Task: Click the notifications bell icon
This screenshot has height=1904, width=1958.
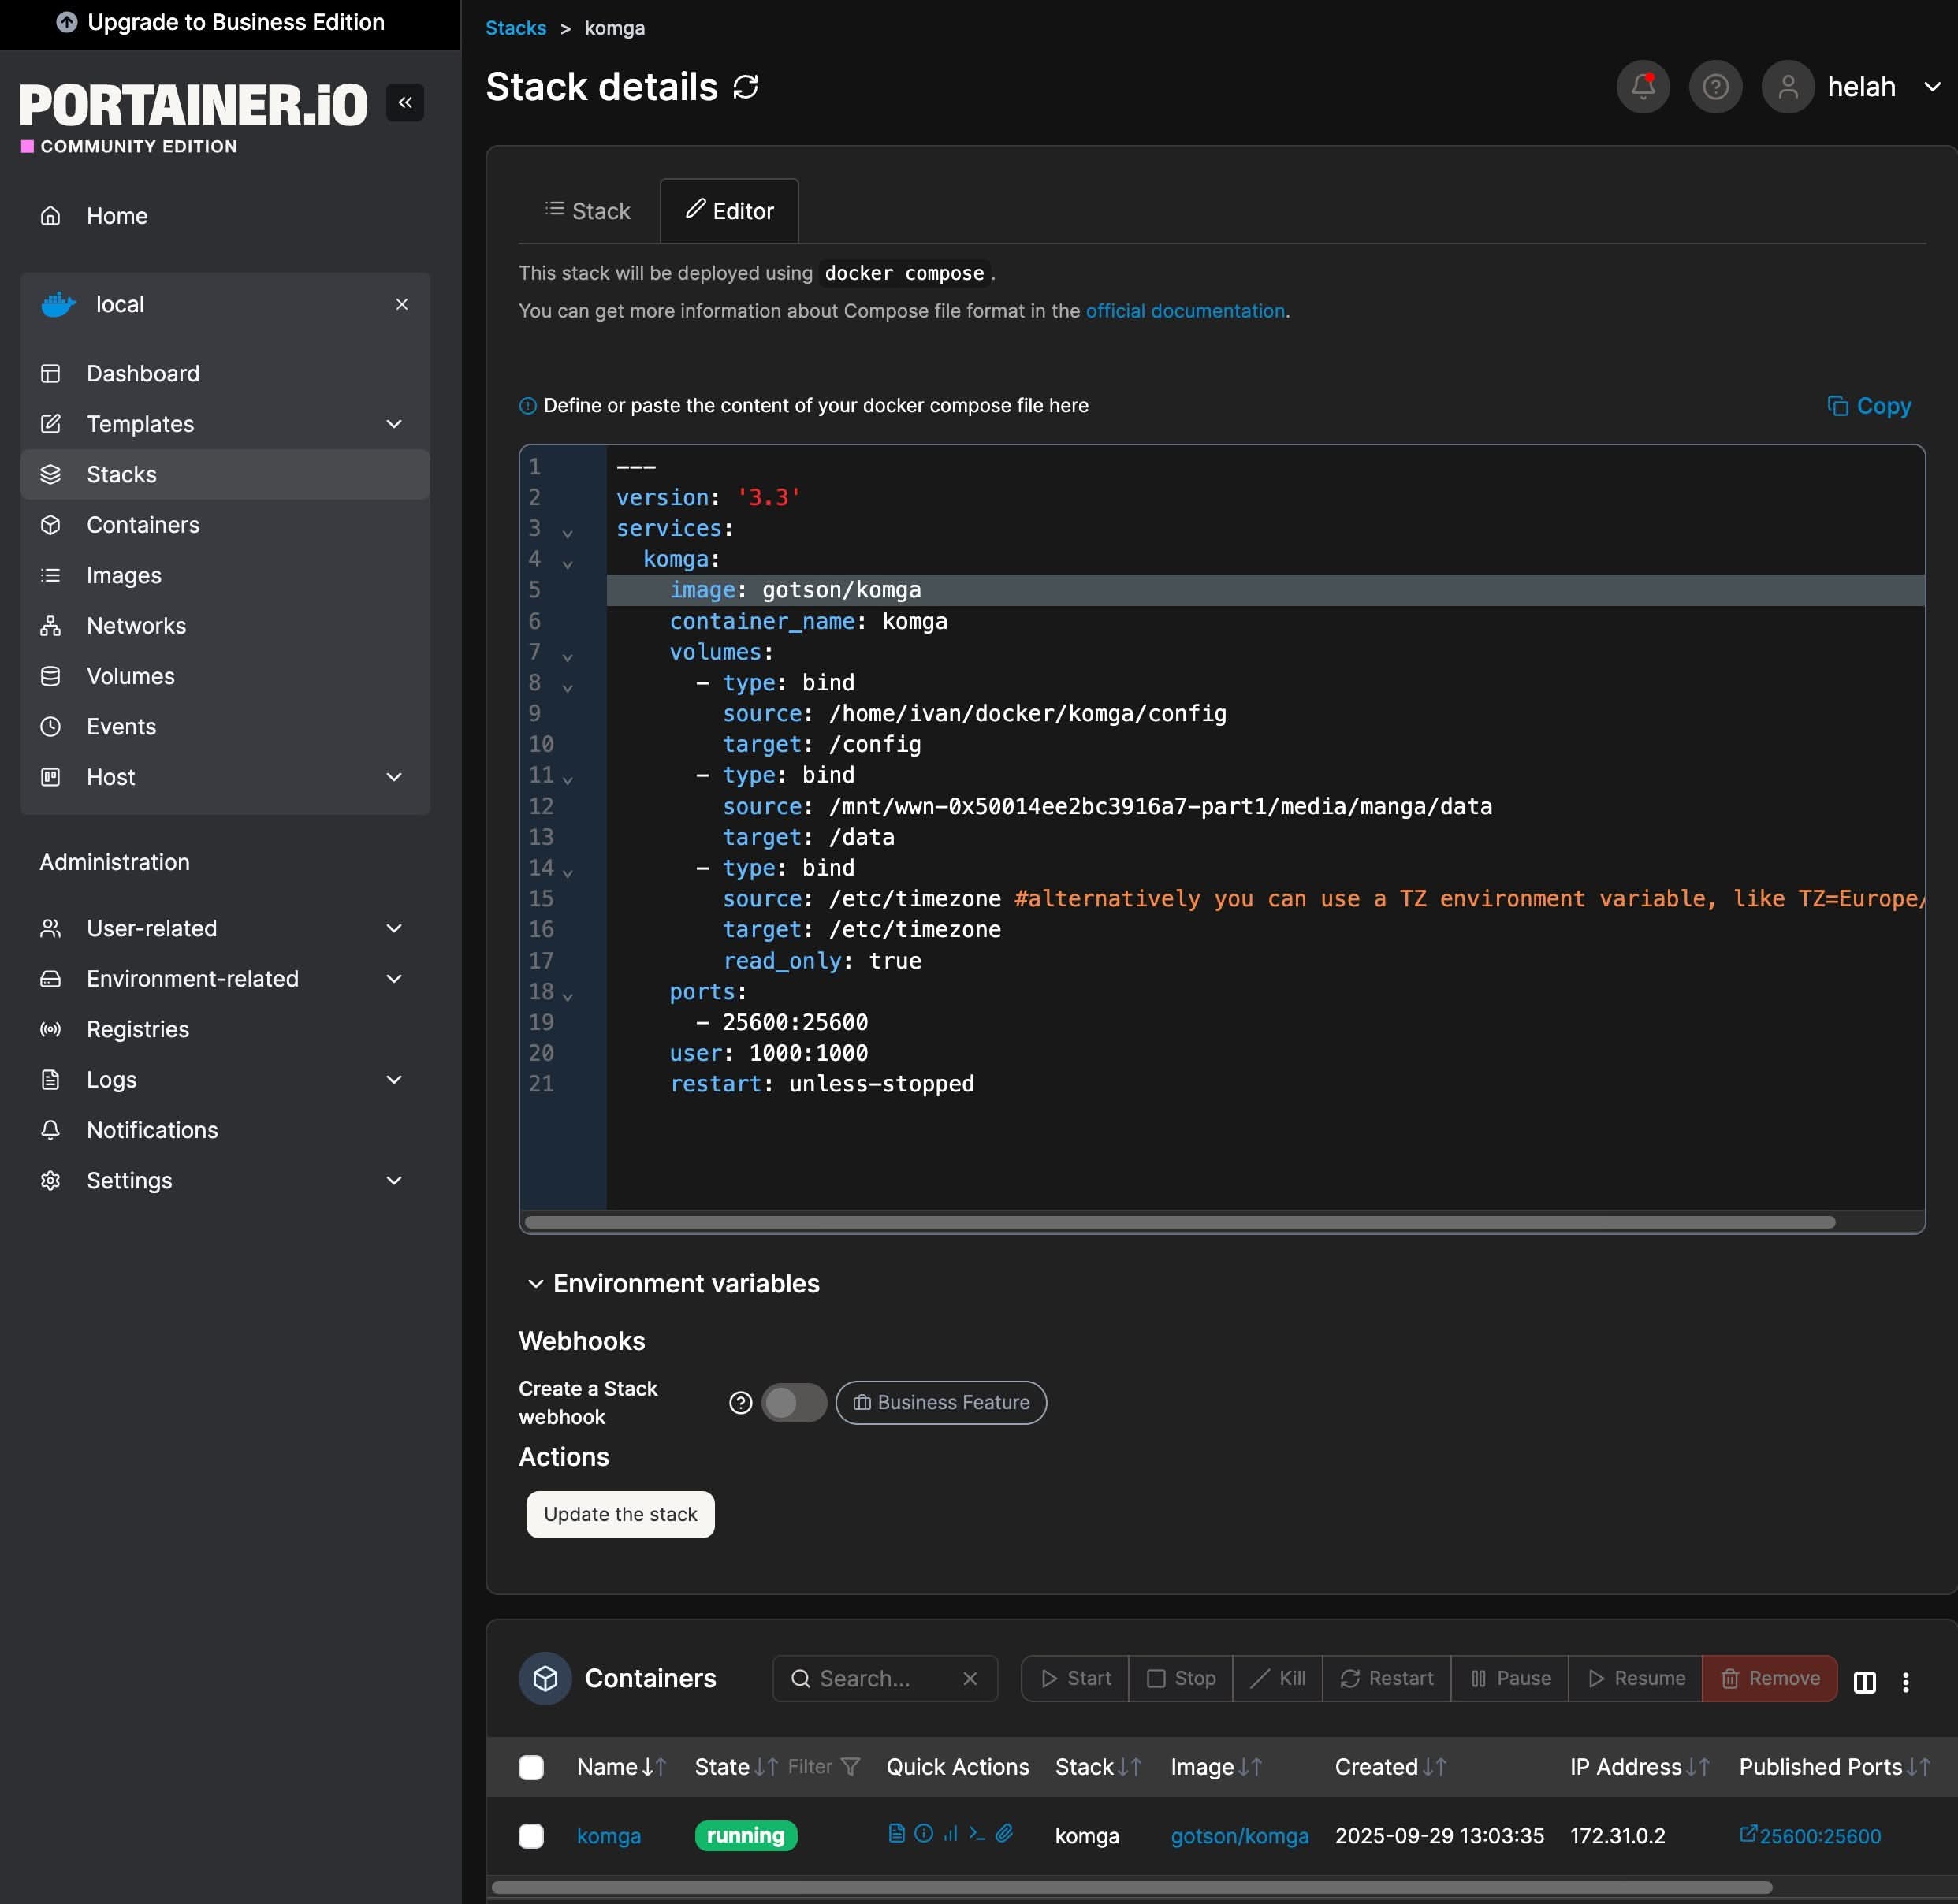Action: pyautogui.click(x=1642, y=87)
